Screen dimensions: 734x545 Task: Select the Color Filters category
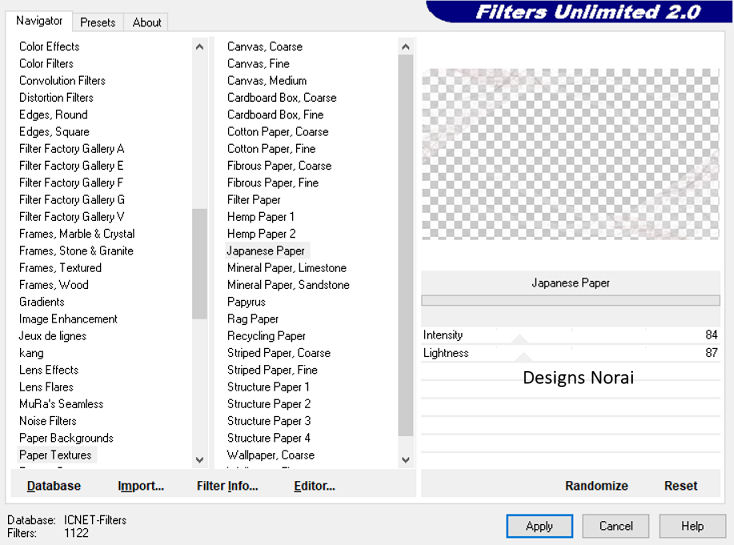pyautogui.click(x=46, y=63)
